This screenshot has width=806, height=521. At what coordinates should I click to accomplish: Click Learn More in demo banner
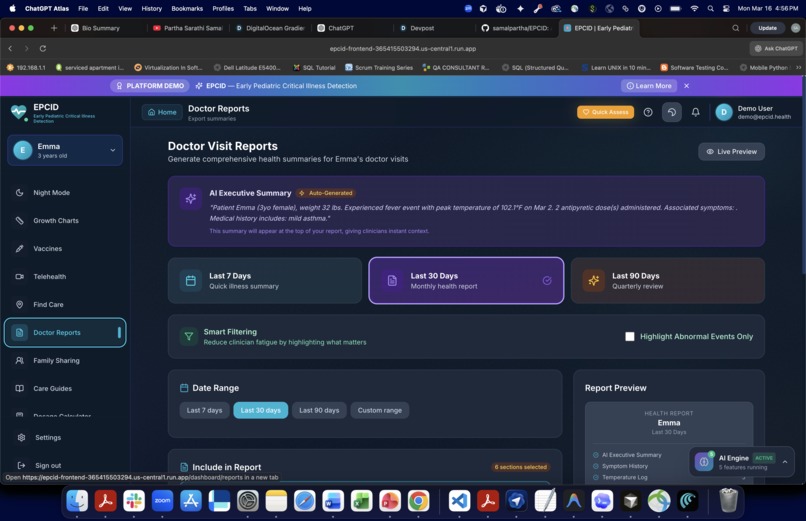[x=649, y=86]
